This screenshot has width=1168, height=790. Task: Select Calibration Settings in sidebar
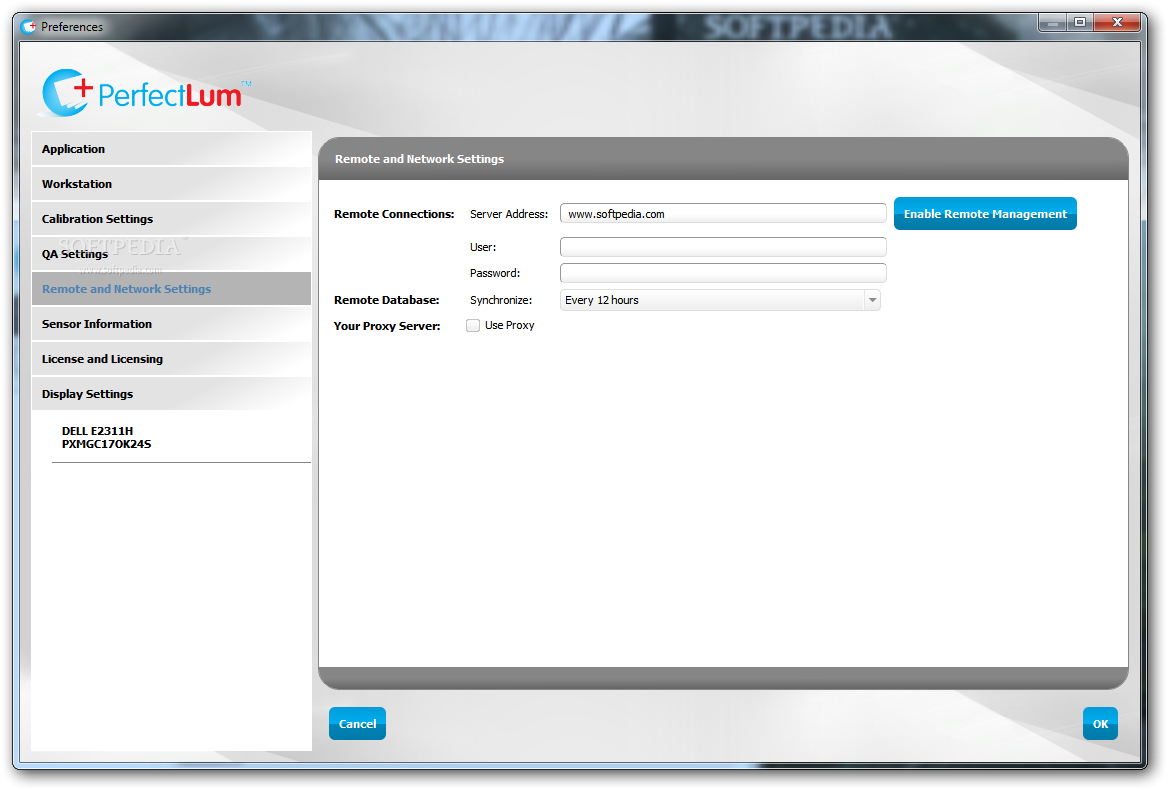point(171,219)
